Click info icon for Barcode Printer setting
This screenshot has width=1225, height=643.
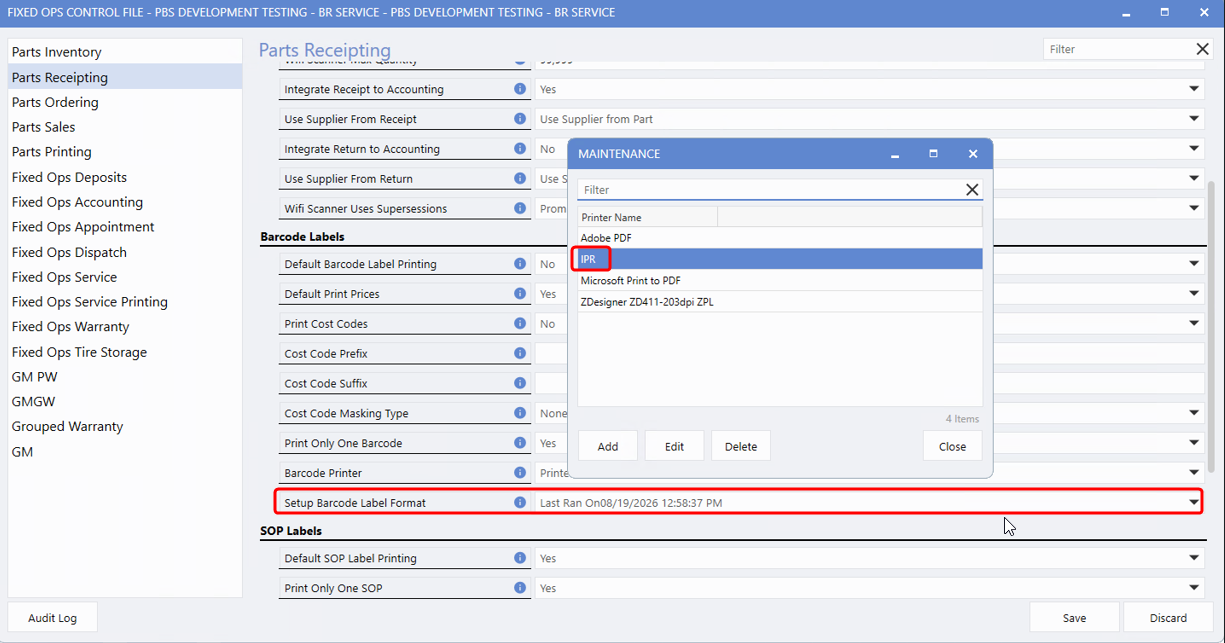520,473
